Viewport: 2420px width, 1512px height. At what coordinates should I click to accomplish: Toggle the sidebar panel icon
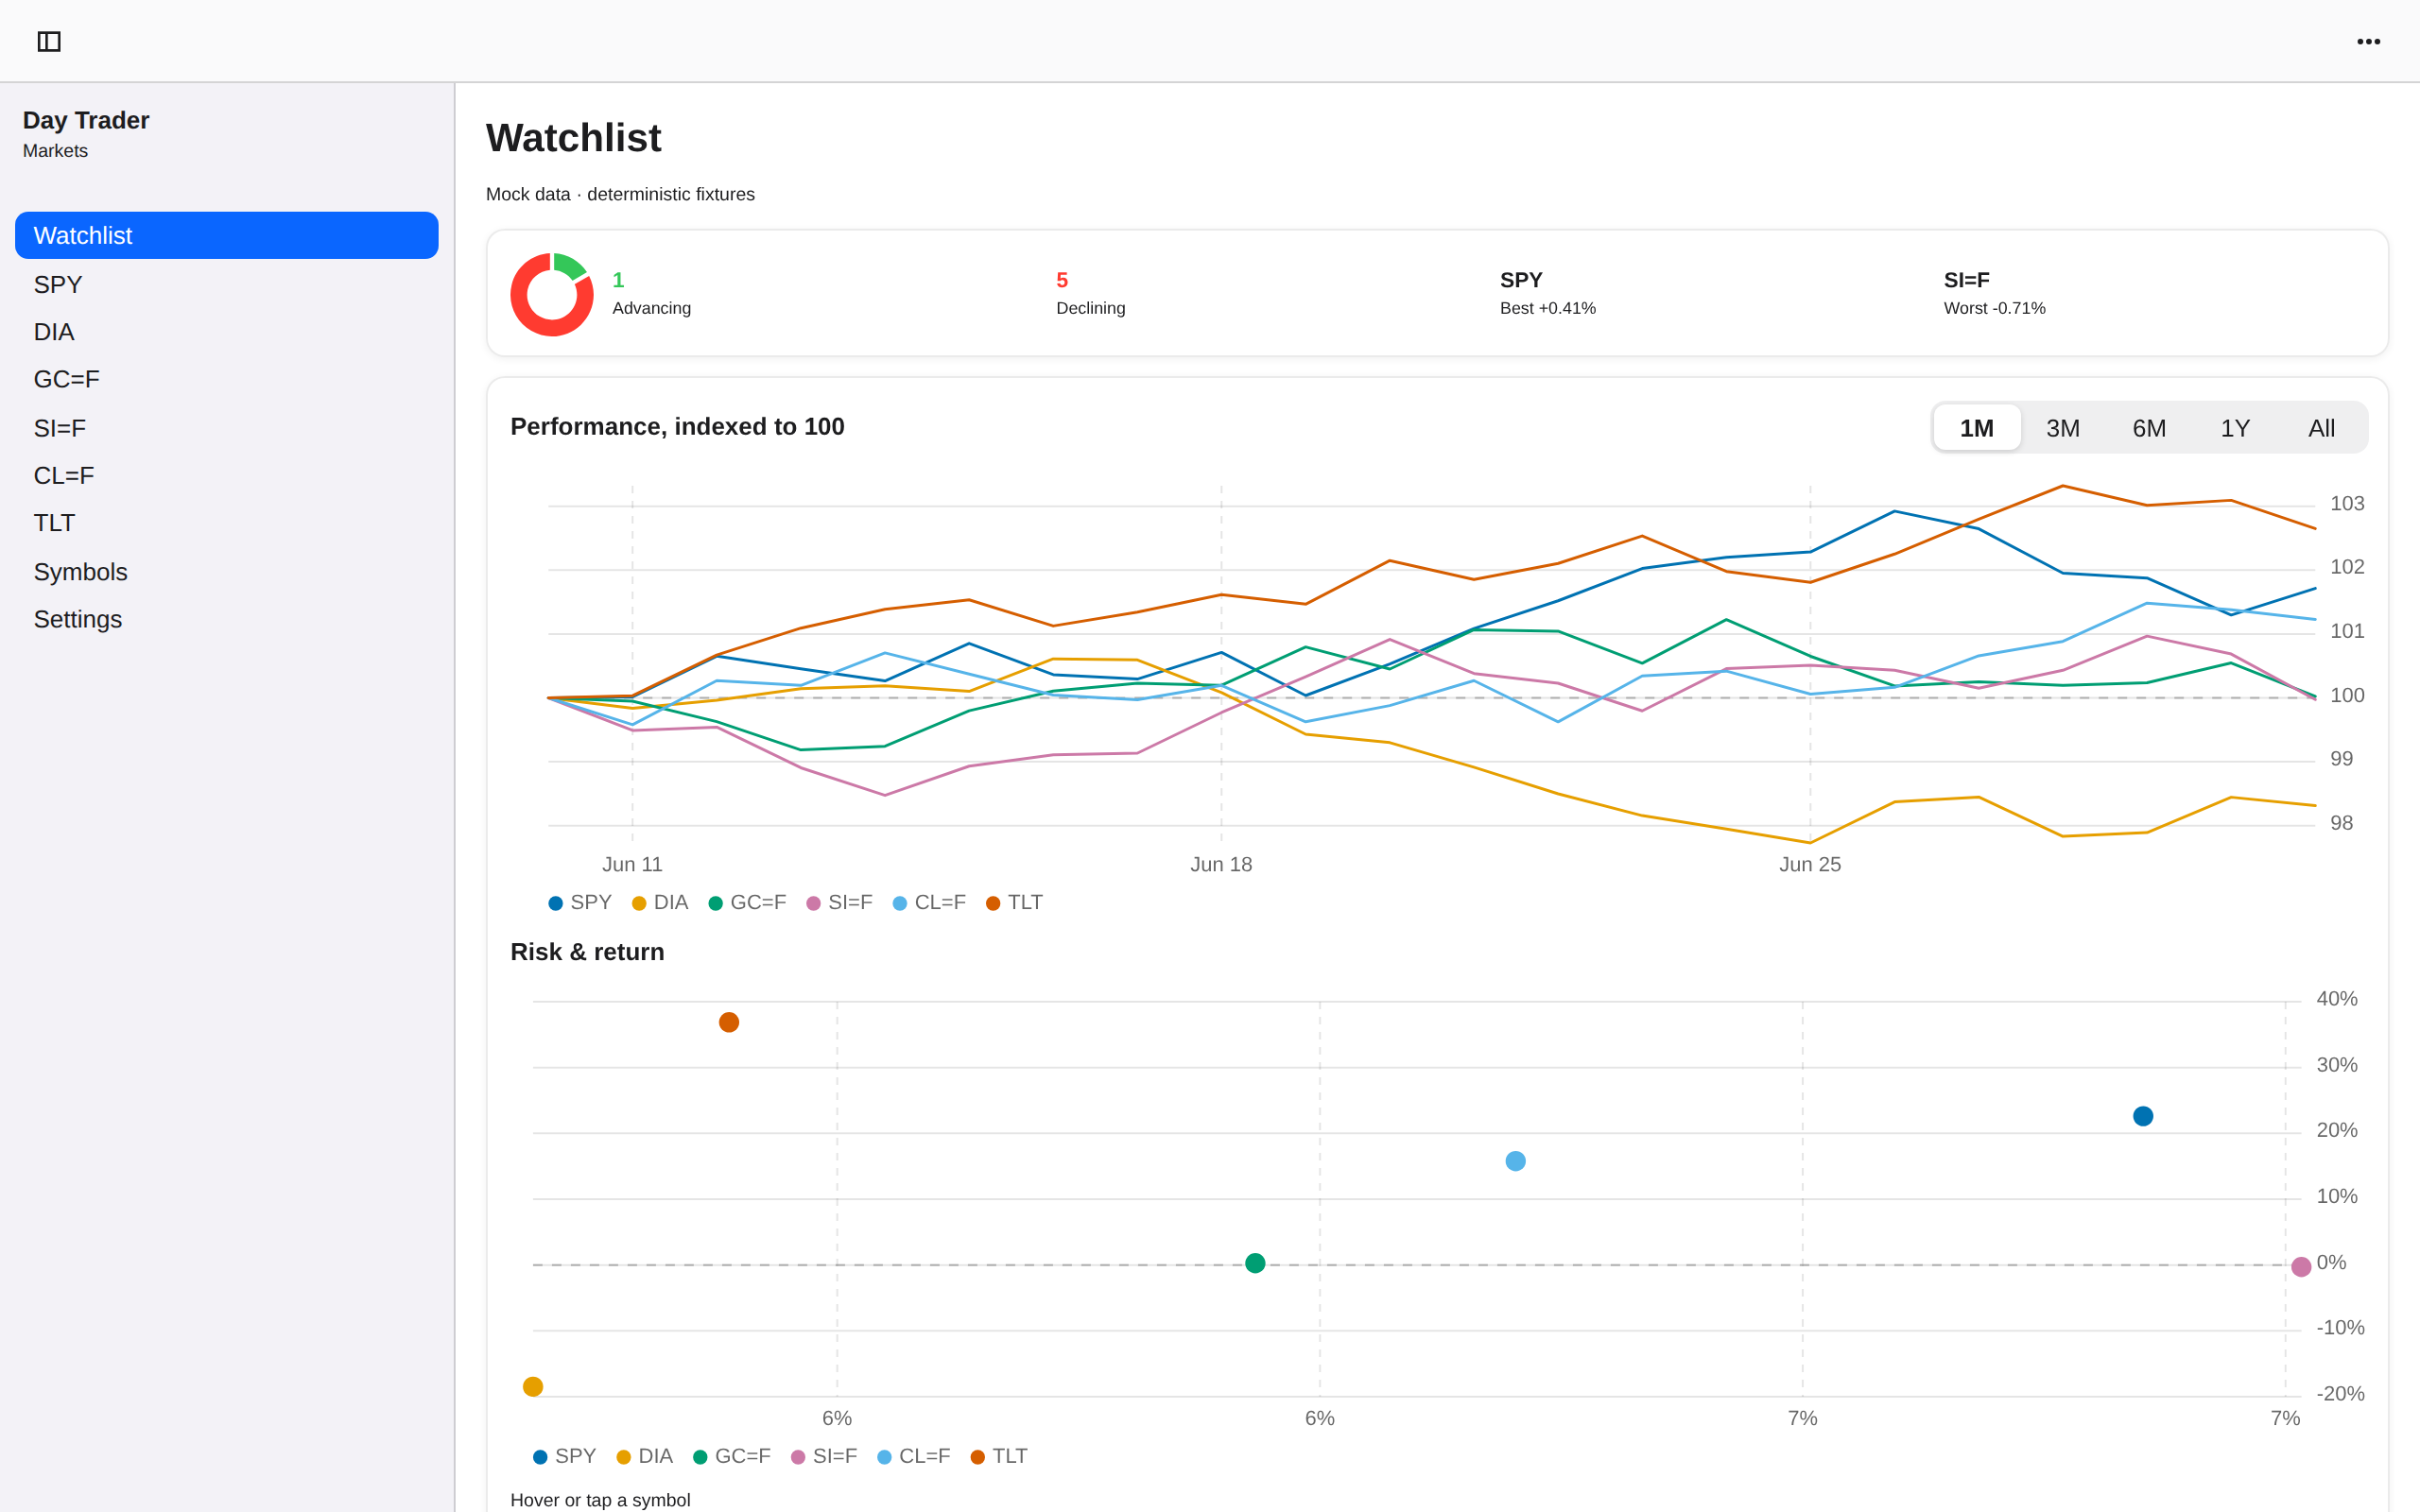[49, 41]
